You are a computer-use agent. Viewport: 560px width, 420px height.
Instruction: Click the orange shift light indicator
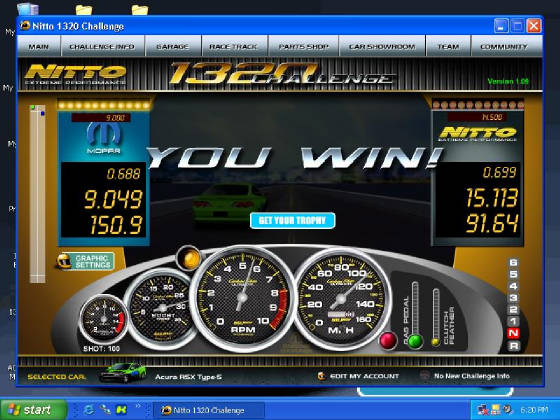189,259
